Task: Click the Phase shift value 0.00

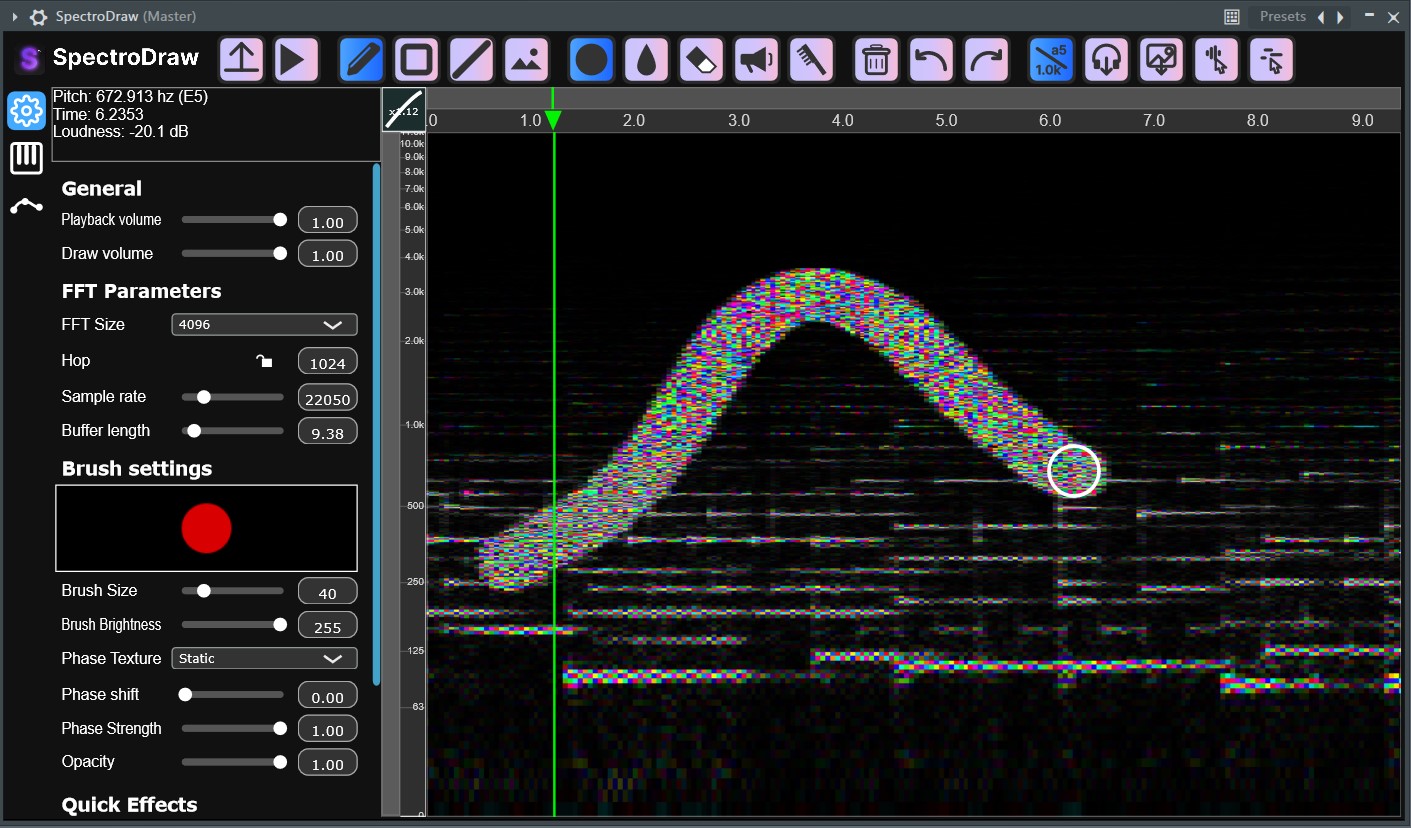Action: [x=328, y=697]
